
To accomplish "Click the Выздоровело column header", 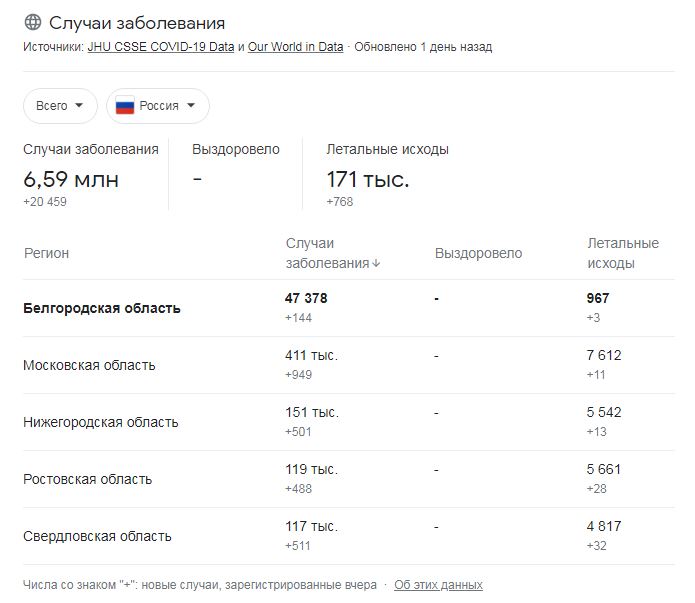I will click(478, 253).
